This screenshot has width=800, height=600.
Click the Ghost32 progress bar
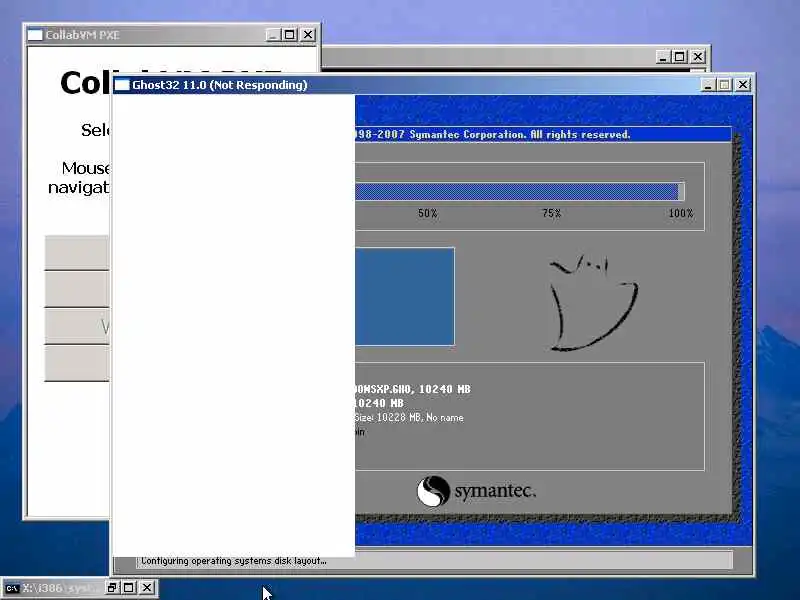tap(519, 192)
